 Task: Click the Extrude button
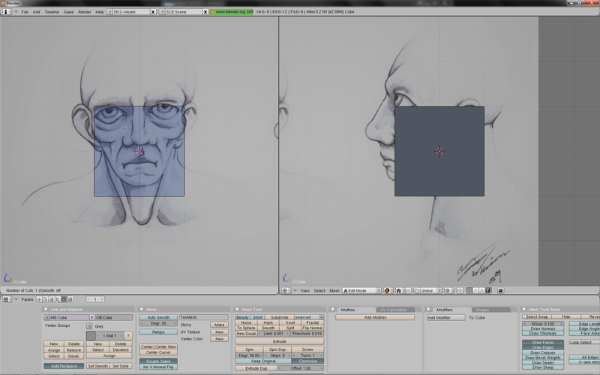tap(279, 341)
